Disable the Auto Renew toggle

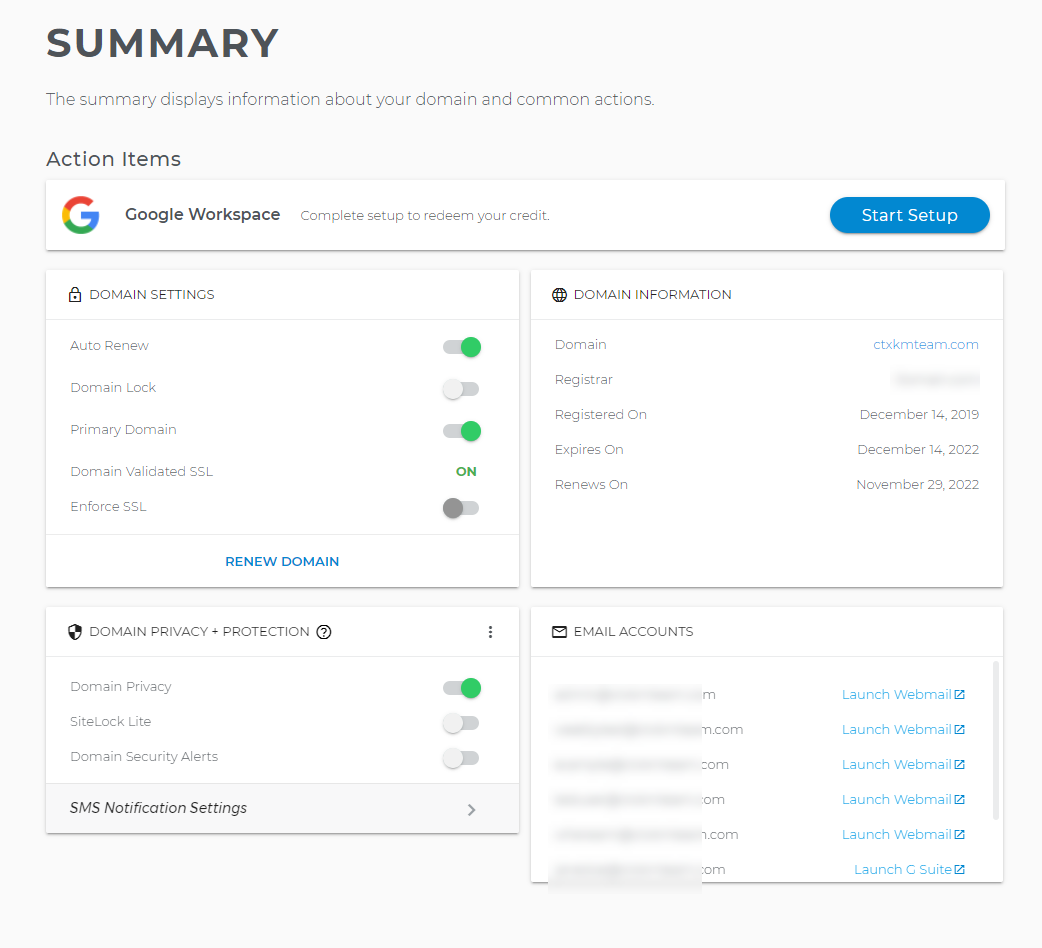(461, 346)
